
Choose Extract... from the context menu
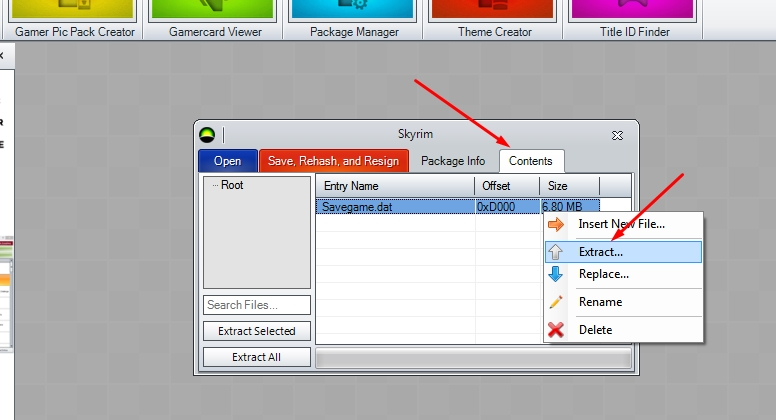623,252
